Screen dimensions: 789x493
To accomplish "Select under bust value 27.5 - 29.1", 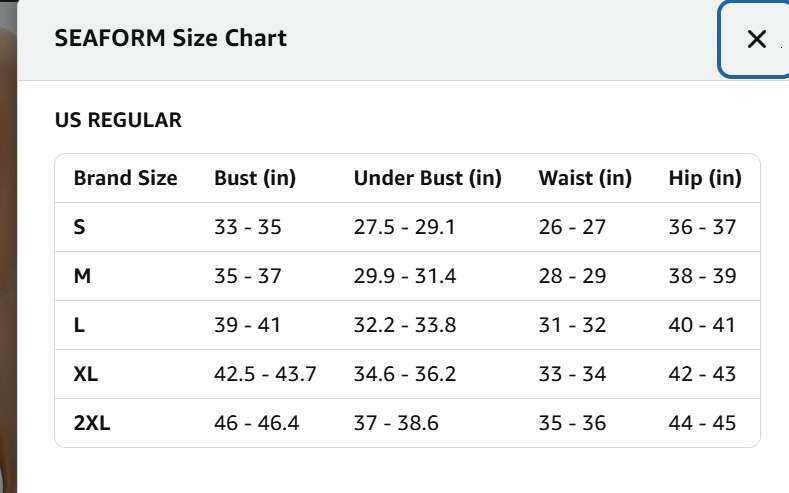I will pos(404,227).
